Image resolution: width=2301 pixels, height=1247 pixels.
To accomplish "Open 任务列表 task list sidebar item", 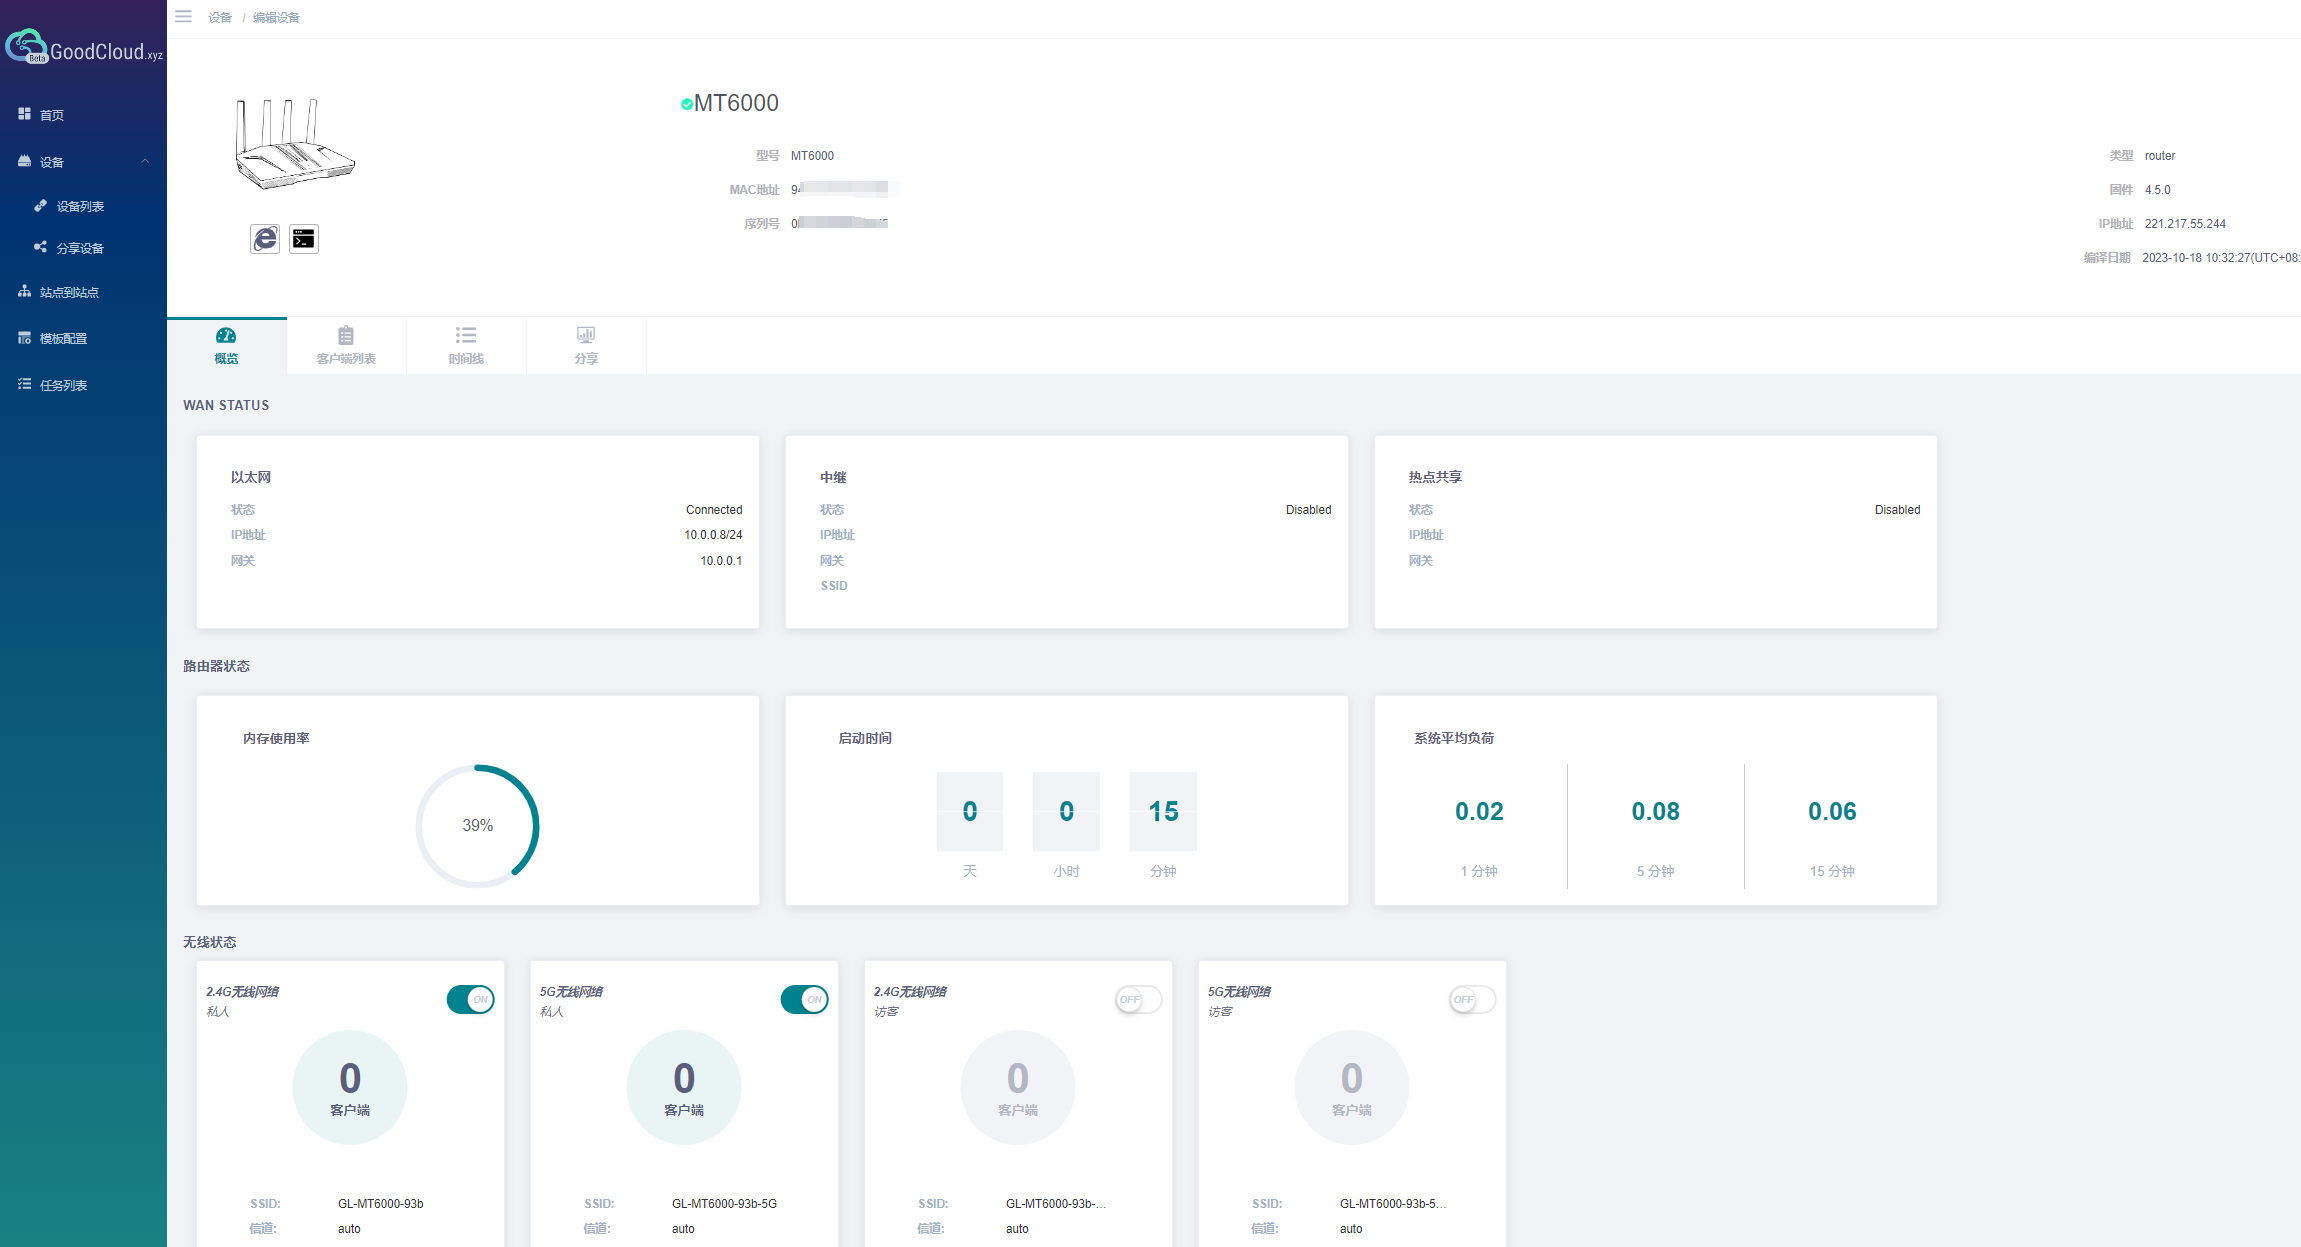I will [x=62, y=385].
